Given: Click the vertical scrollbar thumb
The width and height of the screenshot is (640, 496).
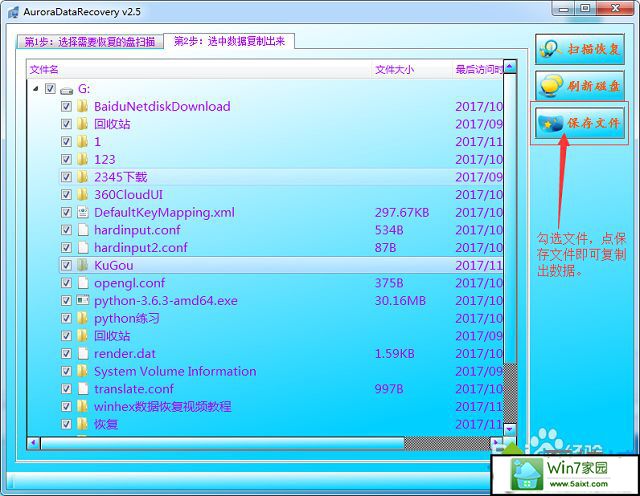Looking at the screenshot, I should coord(510,218).
